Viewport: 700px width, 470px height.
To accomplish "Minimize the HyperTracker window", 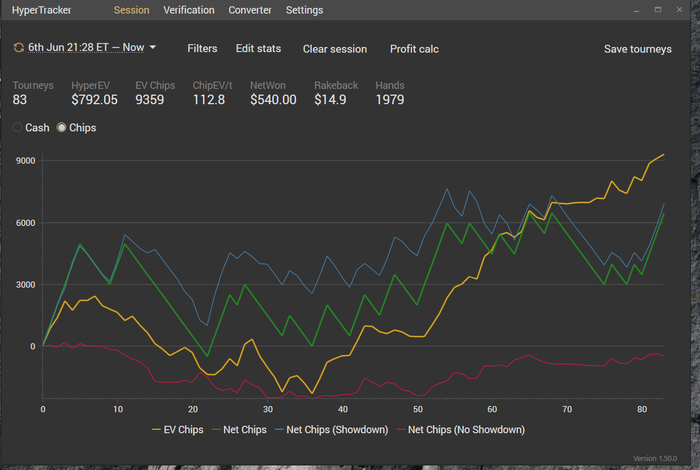I will (636, 10).
